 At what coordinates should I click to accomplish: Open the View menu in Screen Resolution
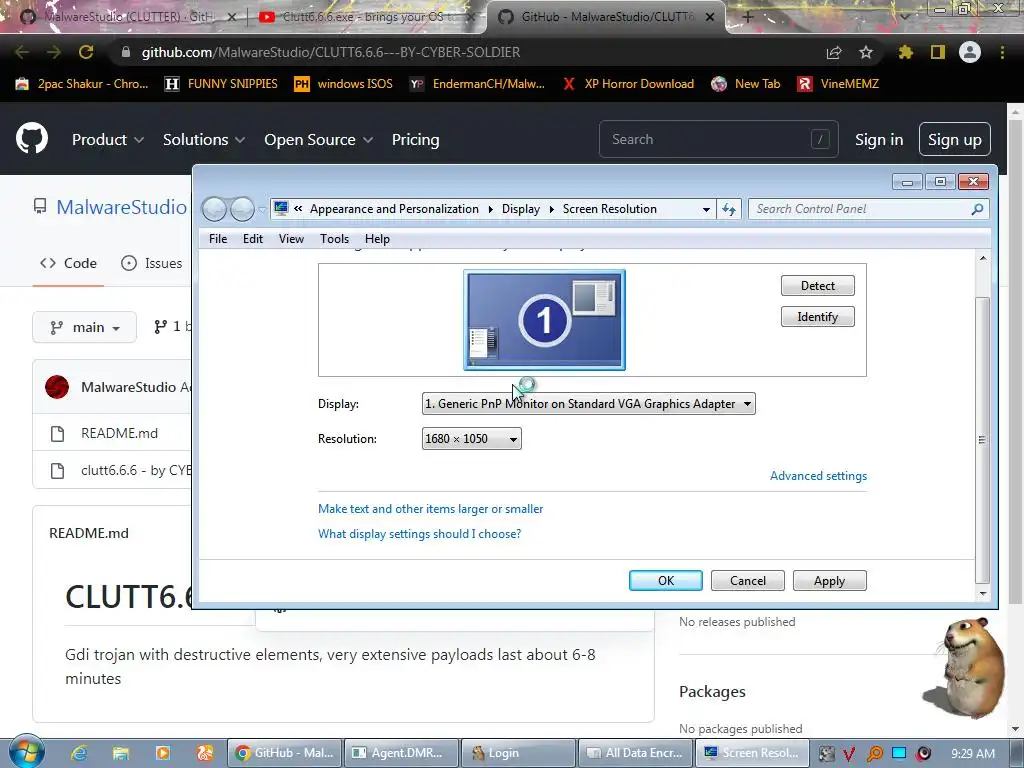pos(291,239)
